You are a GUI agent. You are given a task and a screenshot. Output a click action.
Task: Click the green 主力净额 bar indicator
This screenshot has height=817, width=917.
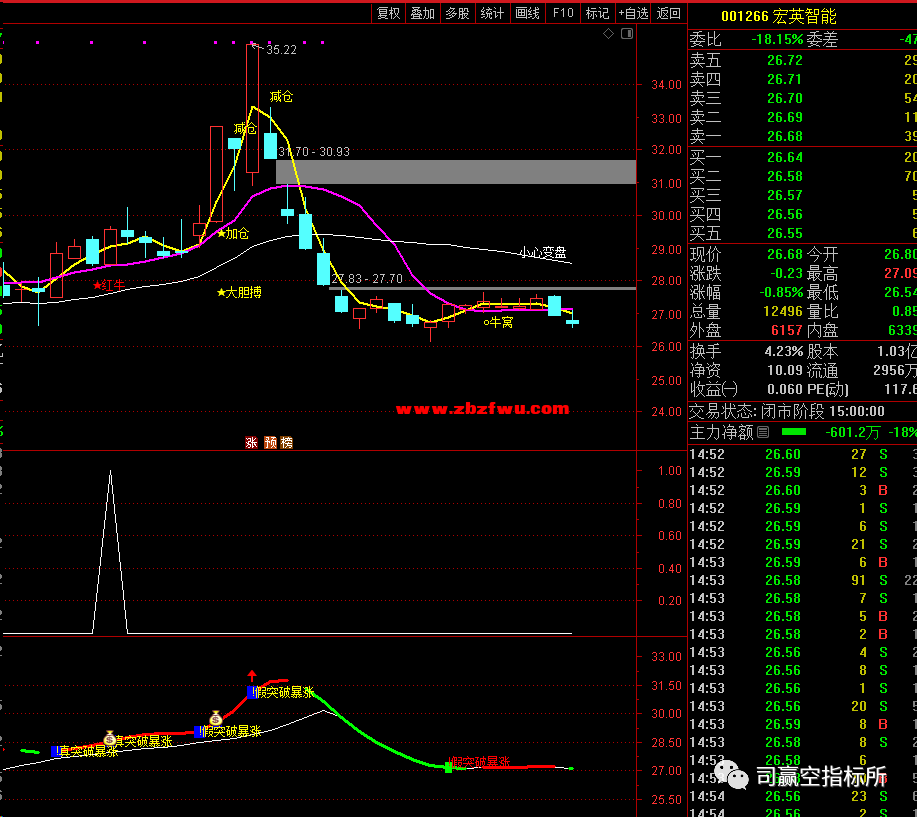[794, 432]
